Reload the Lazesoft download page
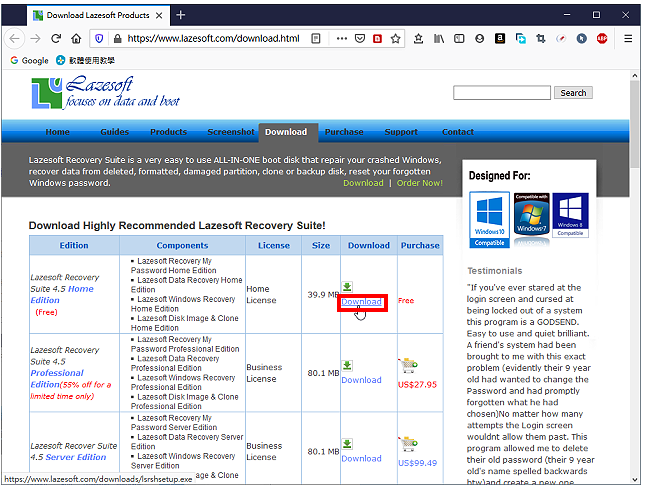The width and height of the screenshot is (650, 491). 56,39
